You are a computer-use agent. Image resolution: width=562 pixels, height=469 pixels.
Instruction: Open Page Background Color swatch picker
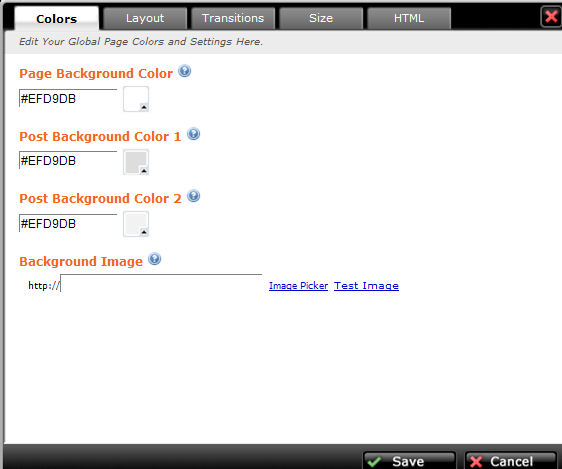(136, 99)
